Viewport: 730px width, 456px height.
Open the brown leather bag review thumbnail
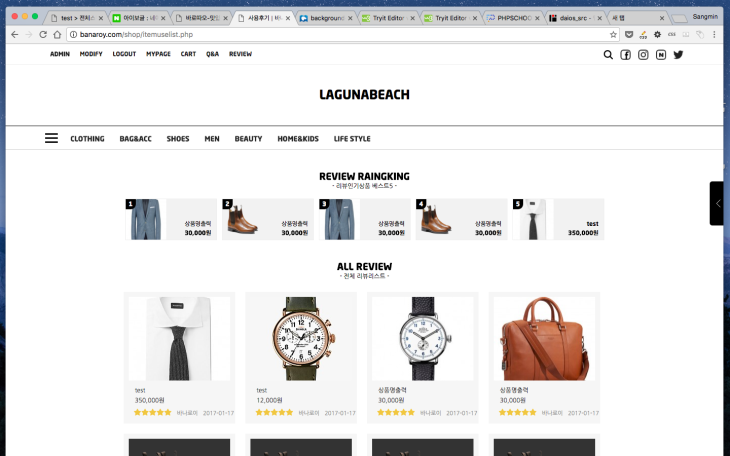point(544,338)
